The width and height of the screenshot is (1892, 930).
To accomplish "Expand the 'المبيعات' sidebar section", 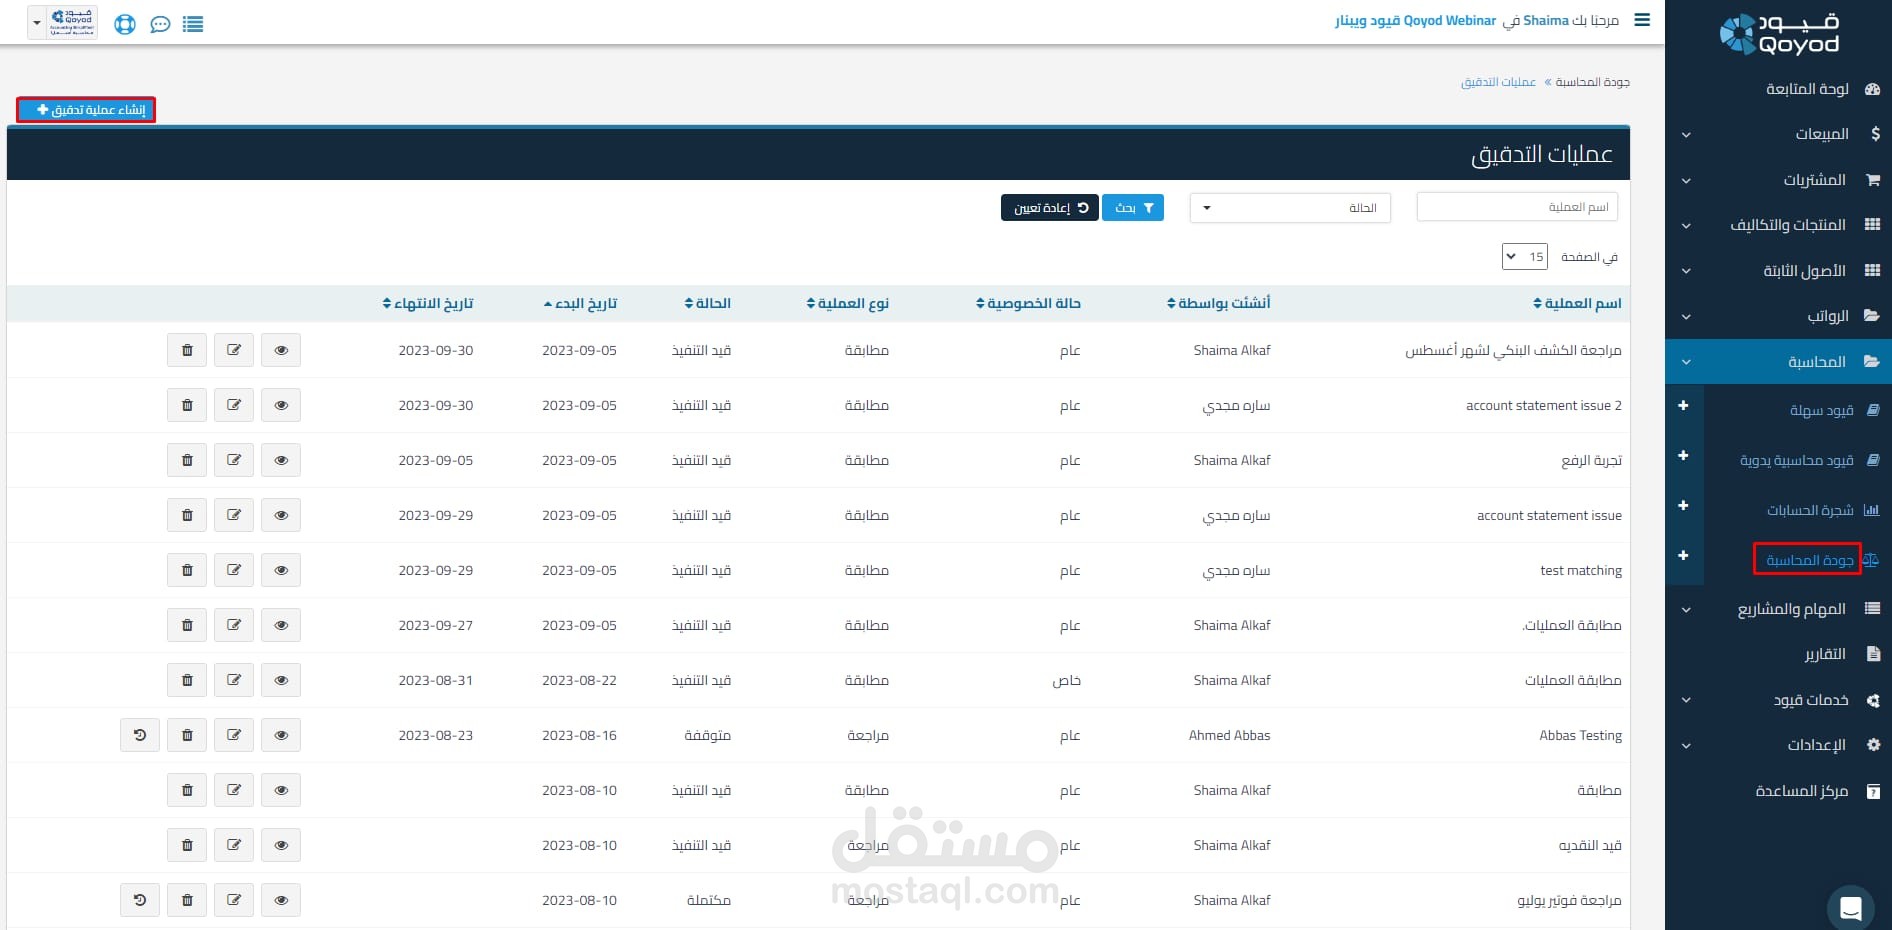I will (x=1779, y=134).
